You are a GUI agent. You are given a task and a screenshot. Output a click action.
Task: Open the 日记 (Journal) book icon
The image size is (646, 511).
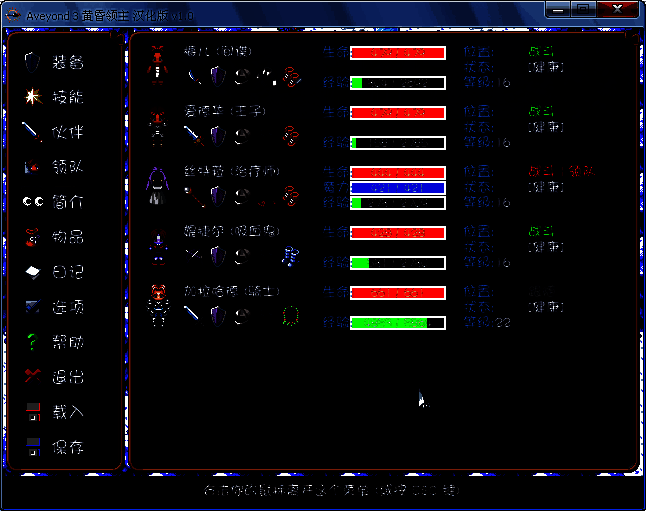33,272
